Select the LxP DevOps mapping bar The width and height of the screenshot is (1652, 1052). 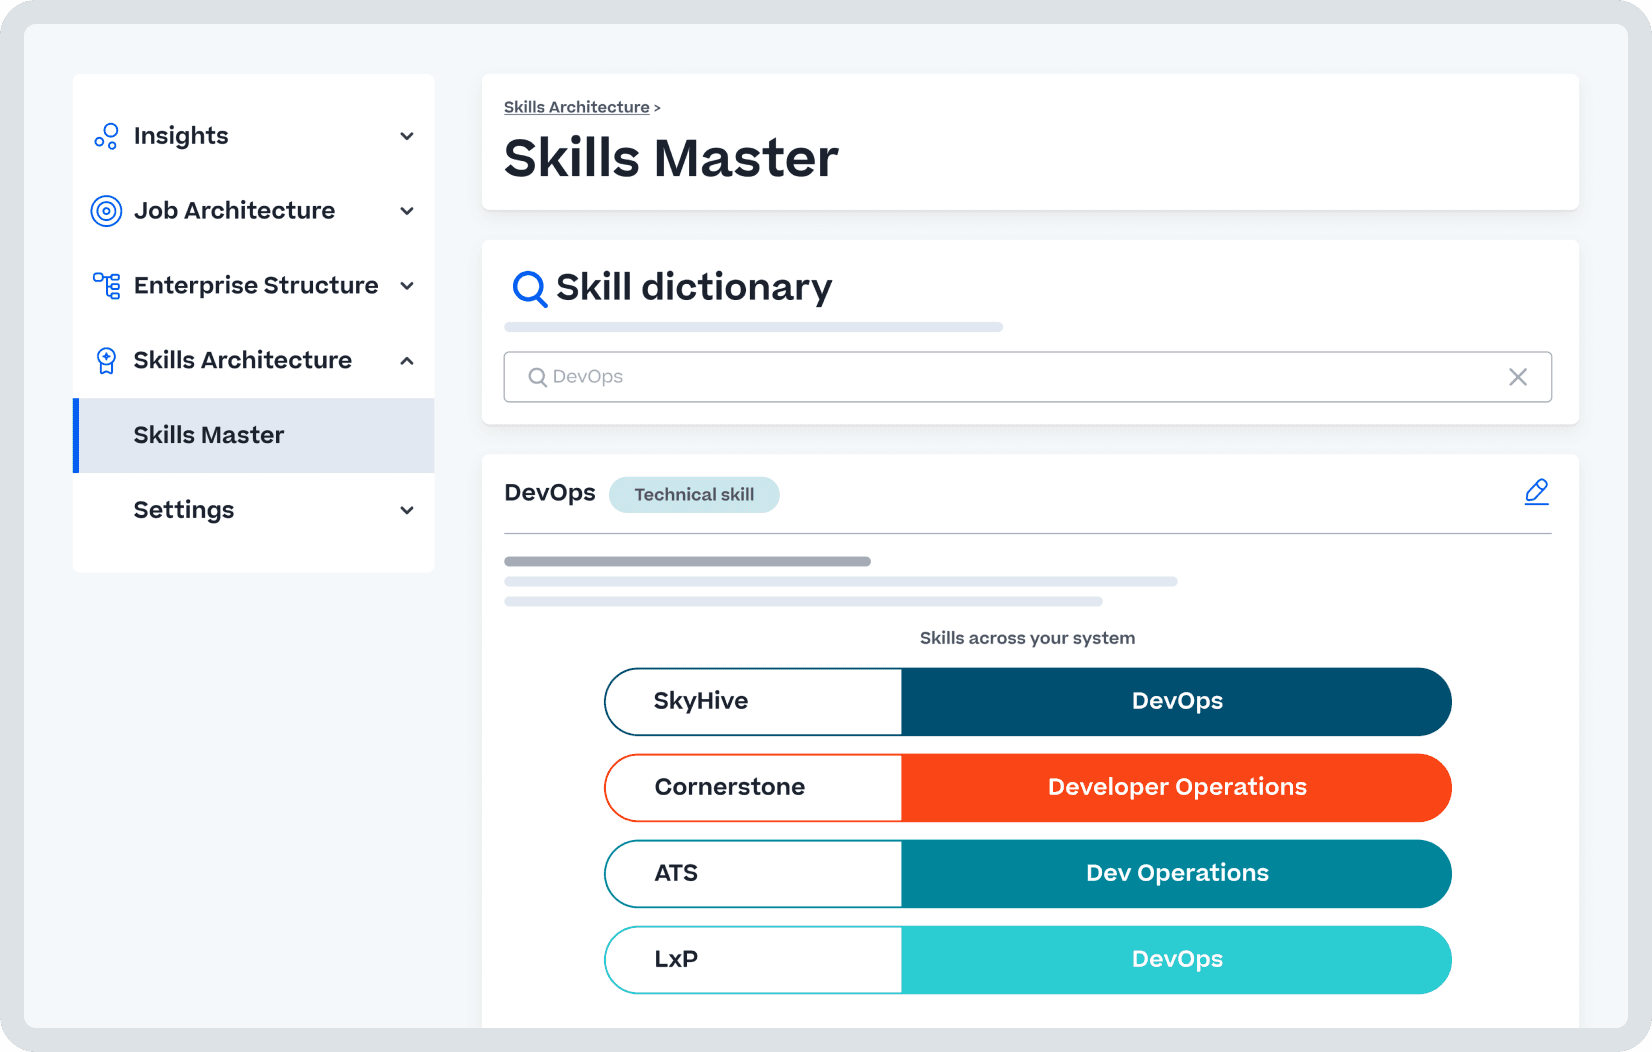click(x=1027, y=959)
